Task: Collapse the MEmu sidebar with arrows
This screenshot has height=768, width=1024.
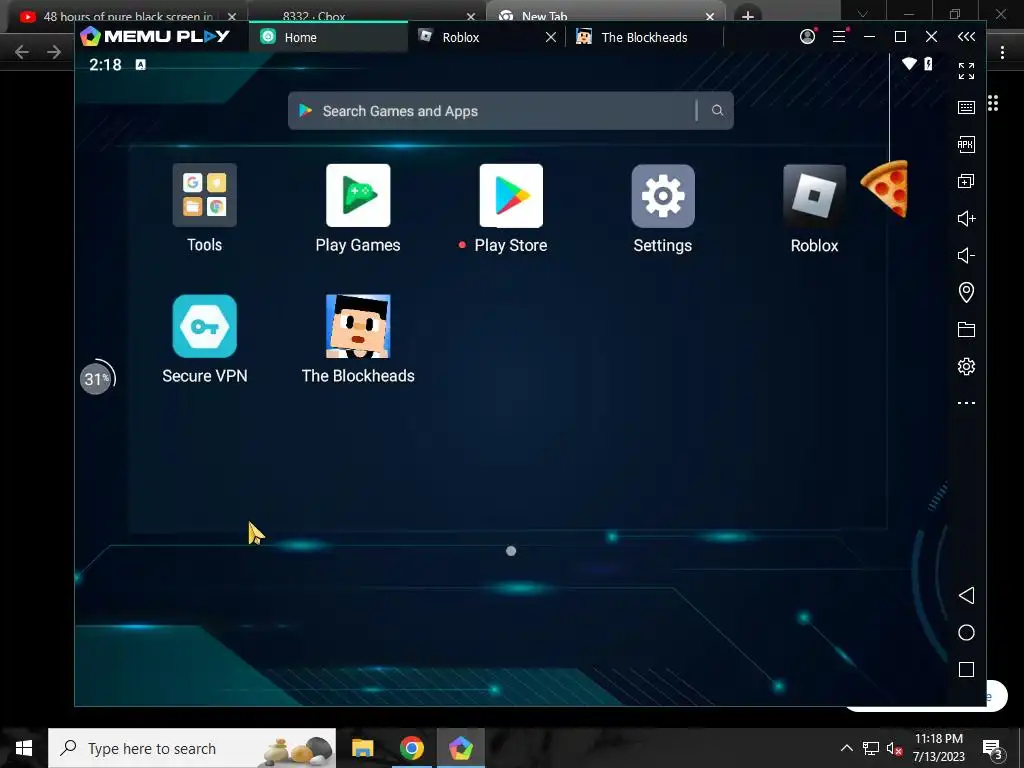Action: point(967,37)
